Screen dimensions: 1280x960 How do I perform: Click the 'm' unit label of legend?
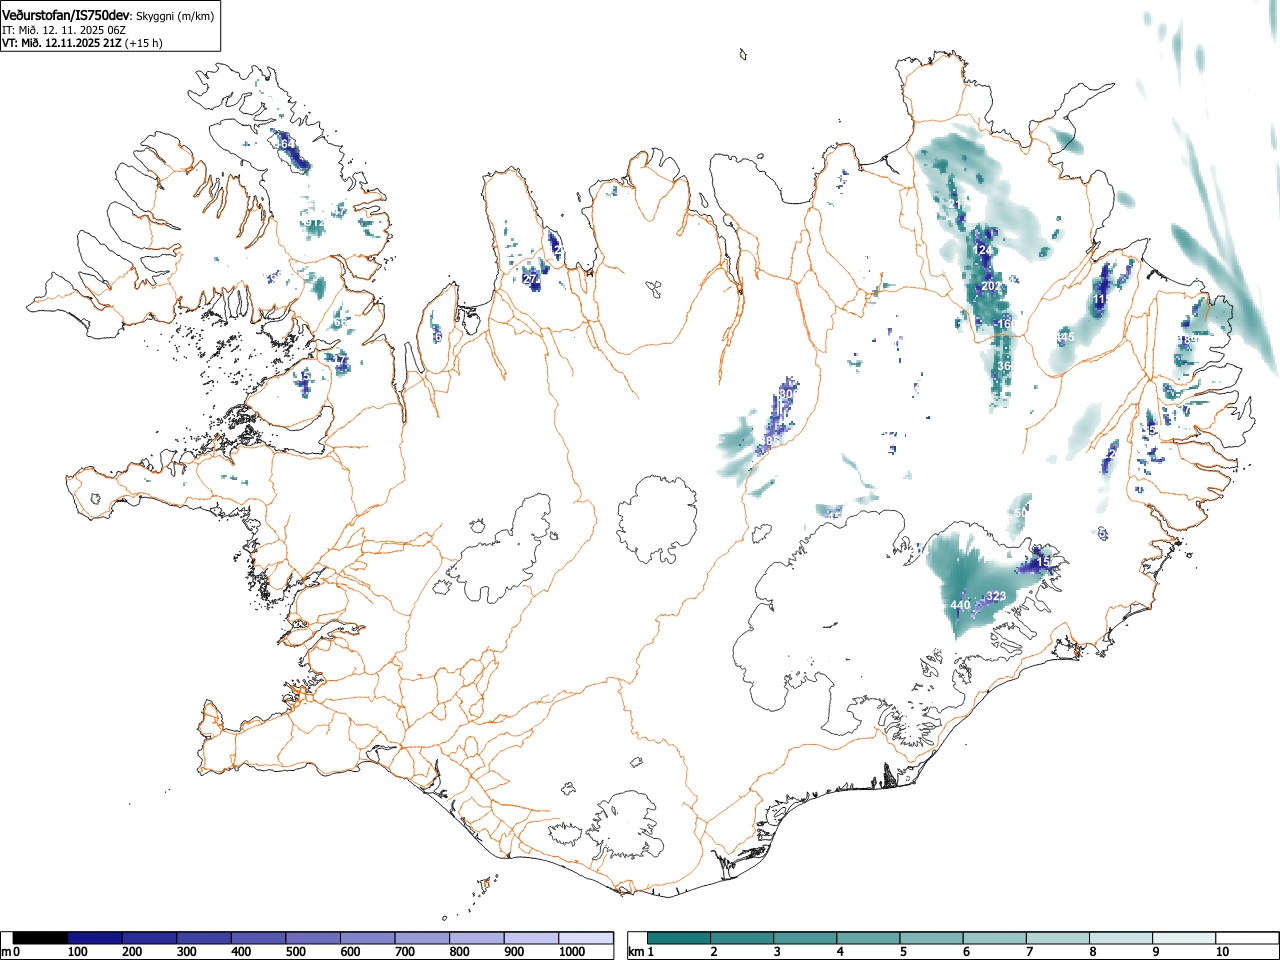6,952
